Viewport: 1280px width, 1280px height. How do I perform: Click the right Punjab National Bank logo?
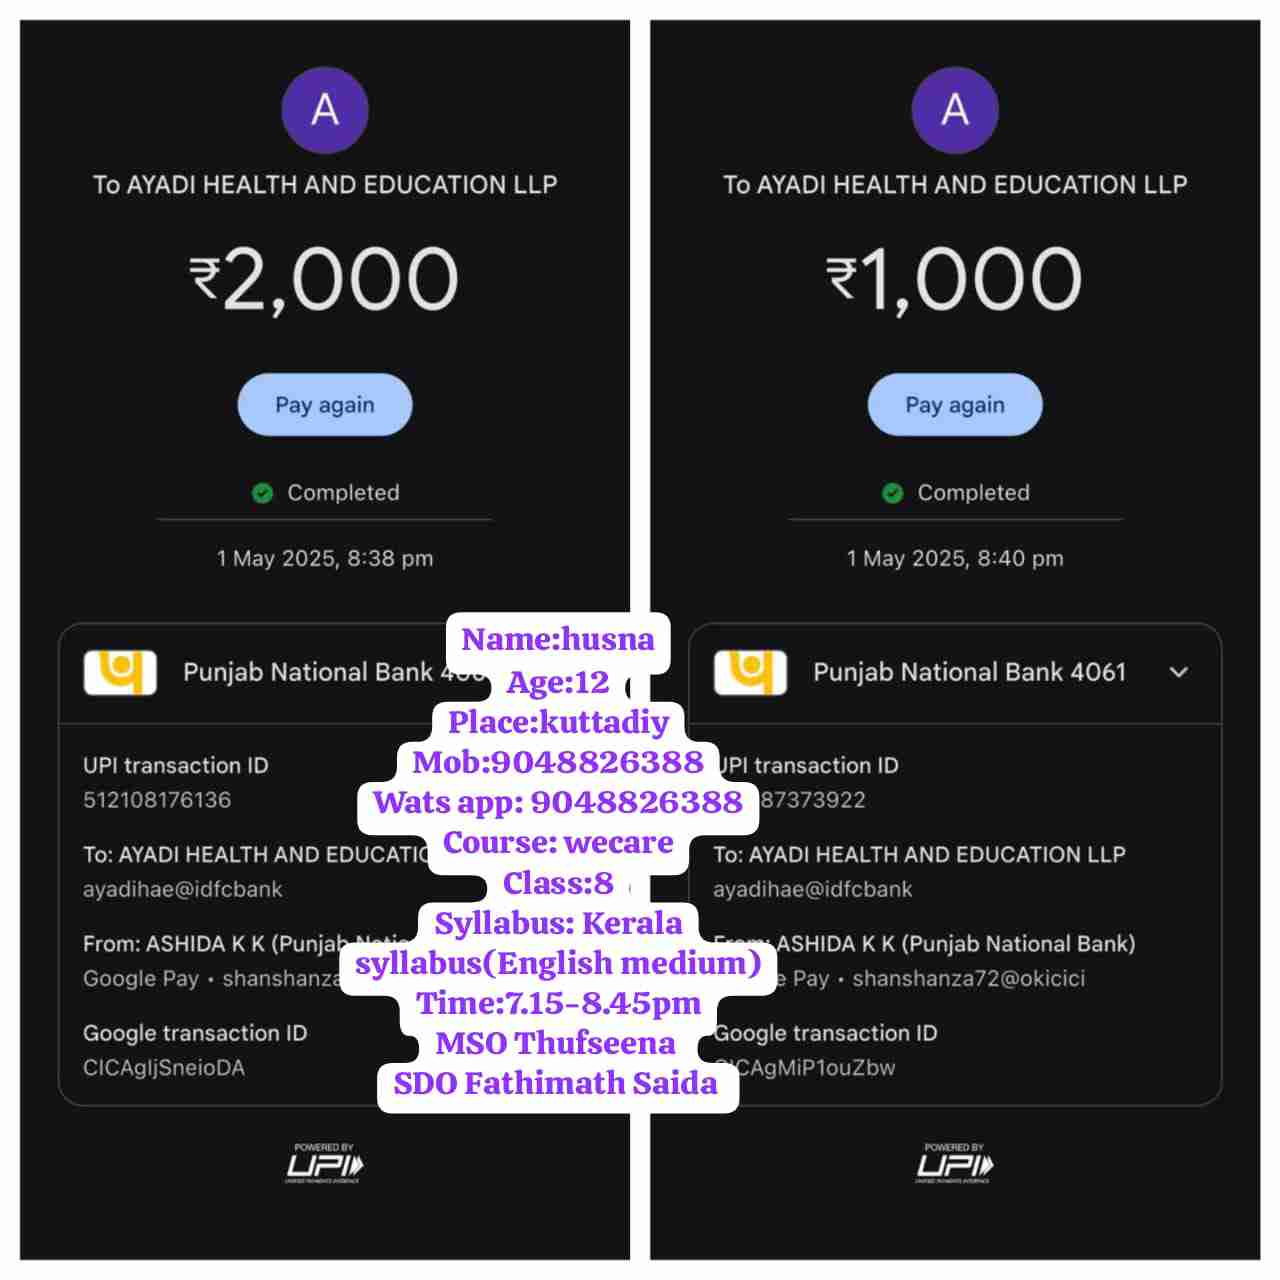pyautogui.click(x=750, y=672)
